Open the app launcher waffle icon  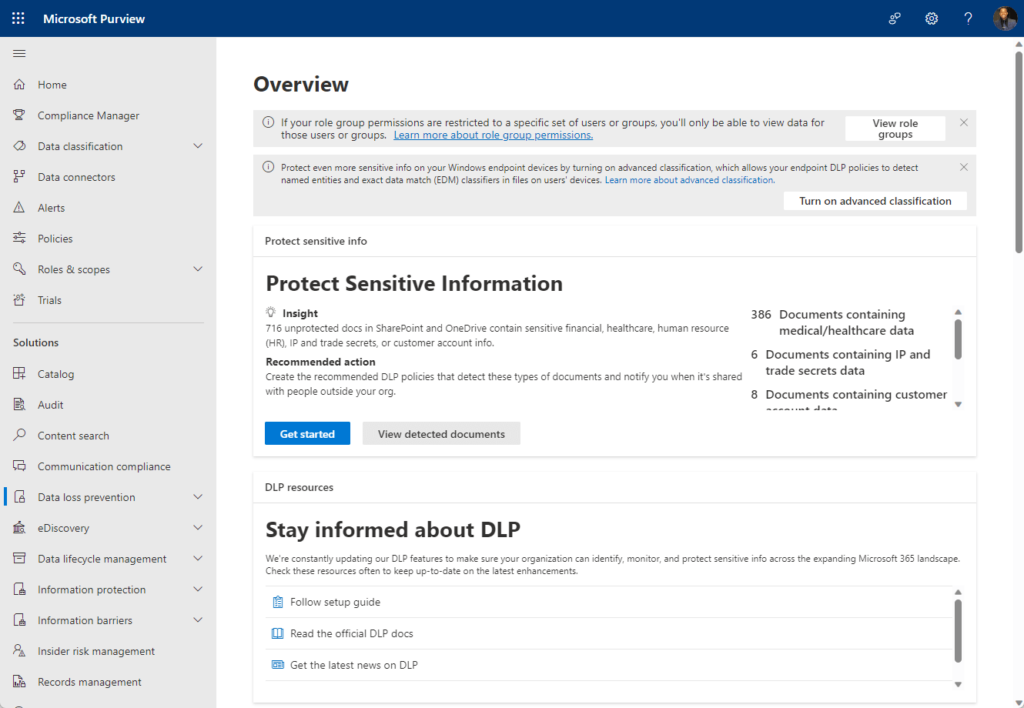click(18, 18)
